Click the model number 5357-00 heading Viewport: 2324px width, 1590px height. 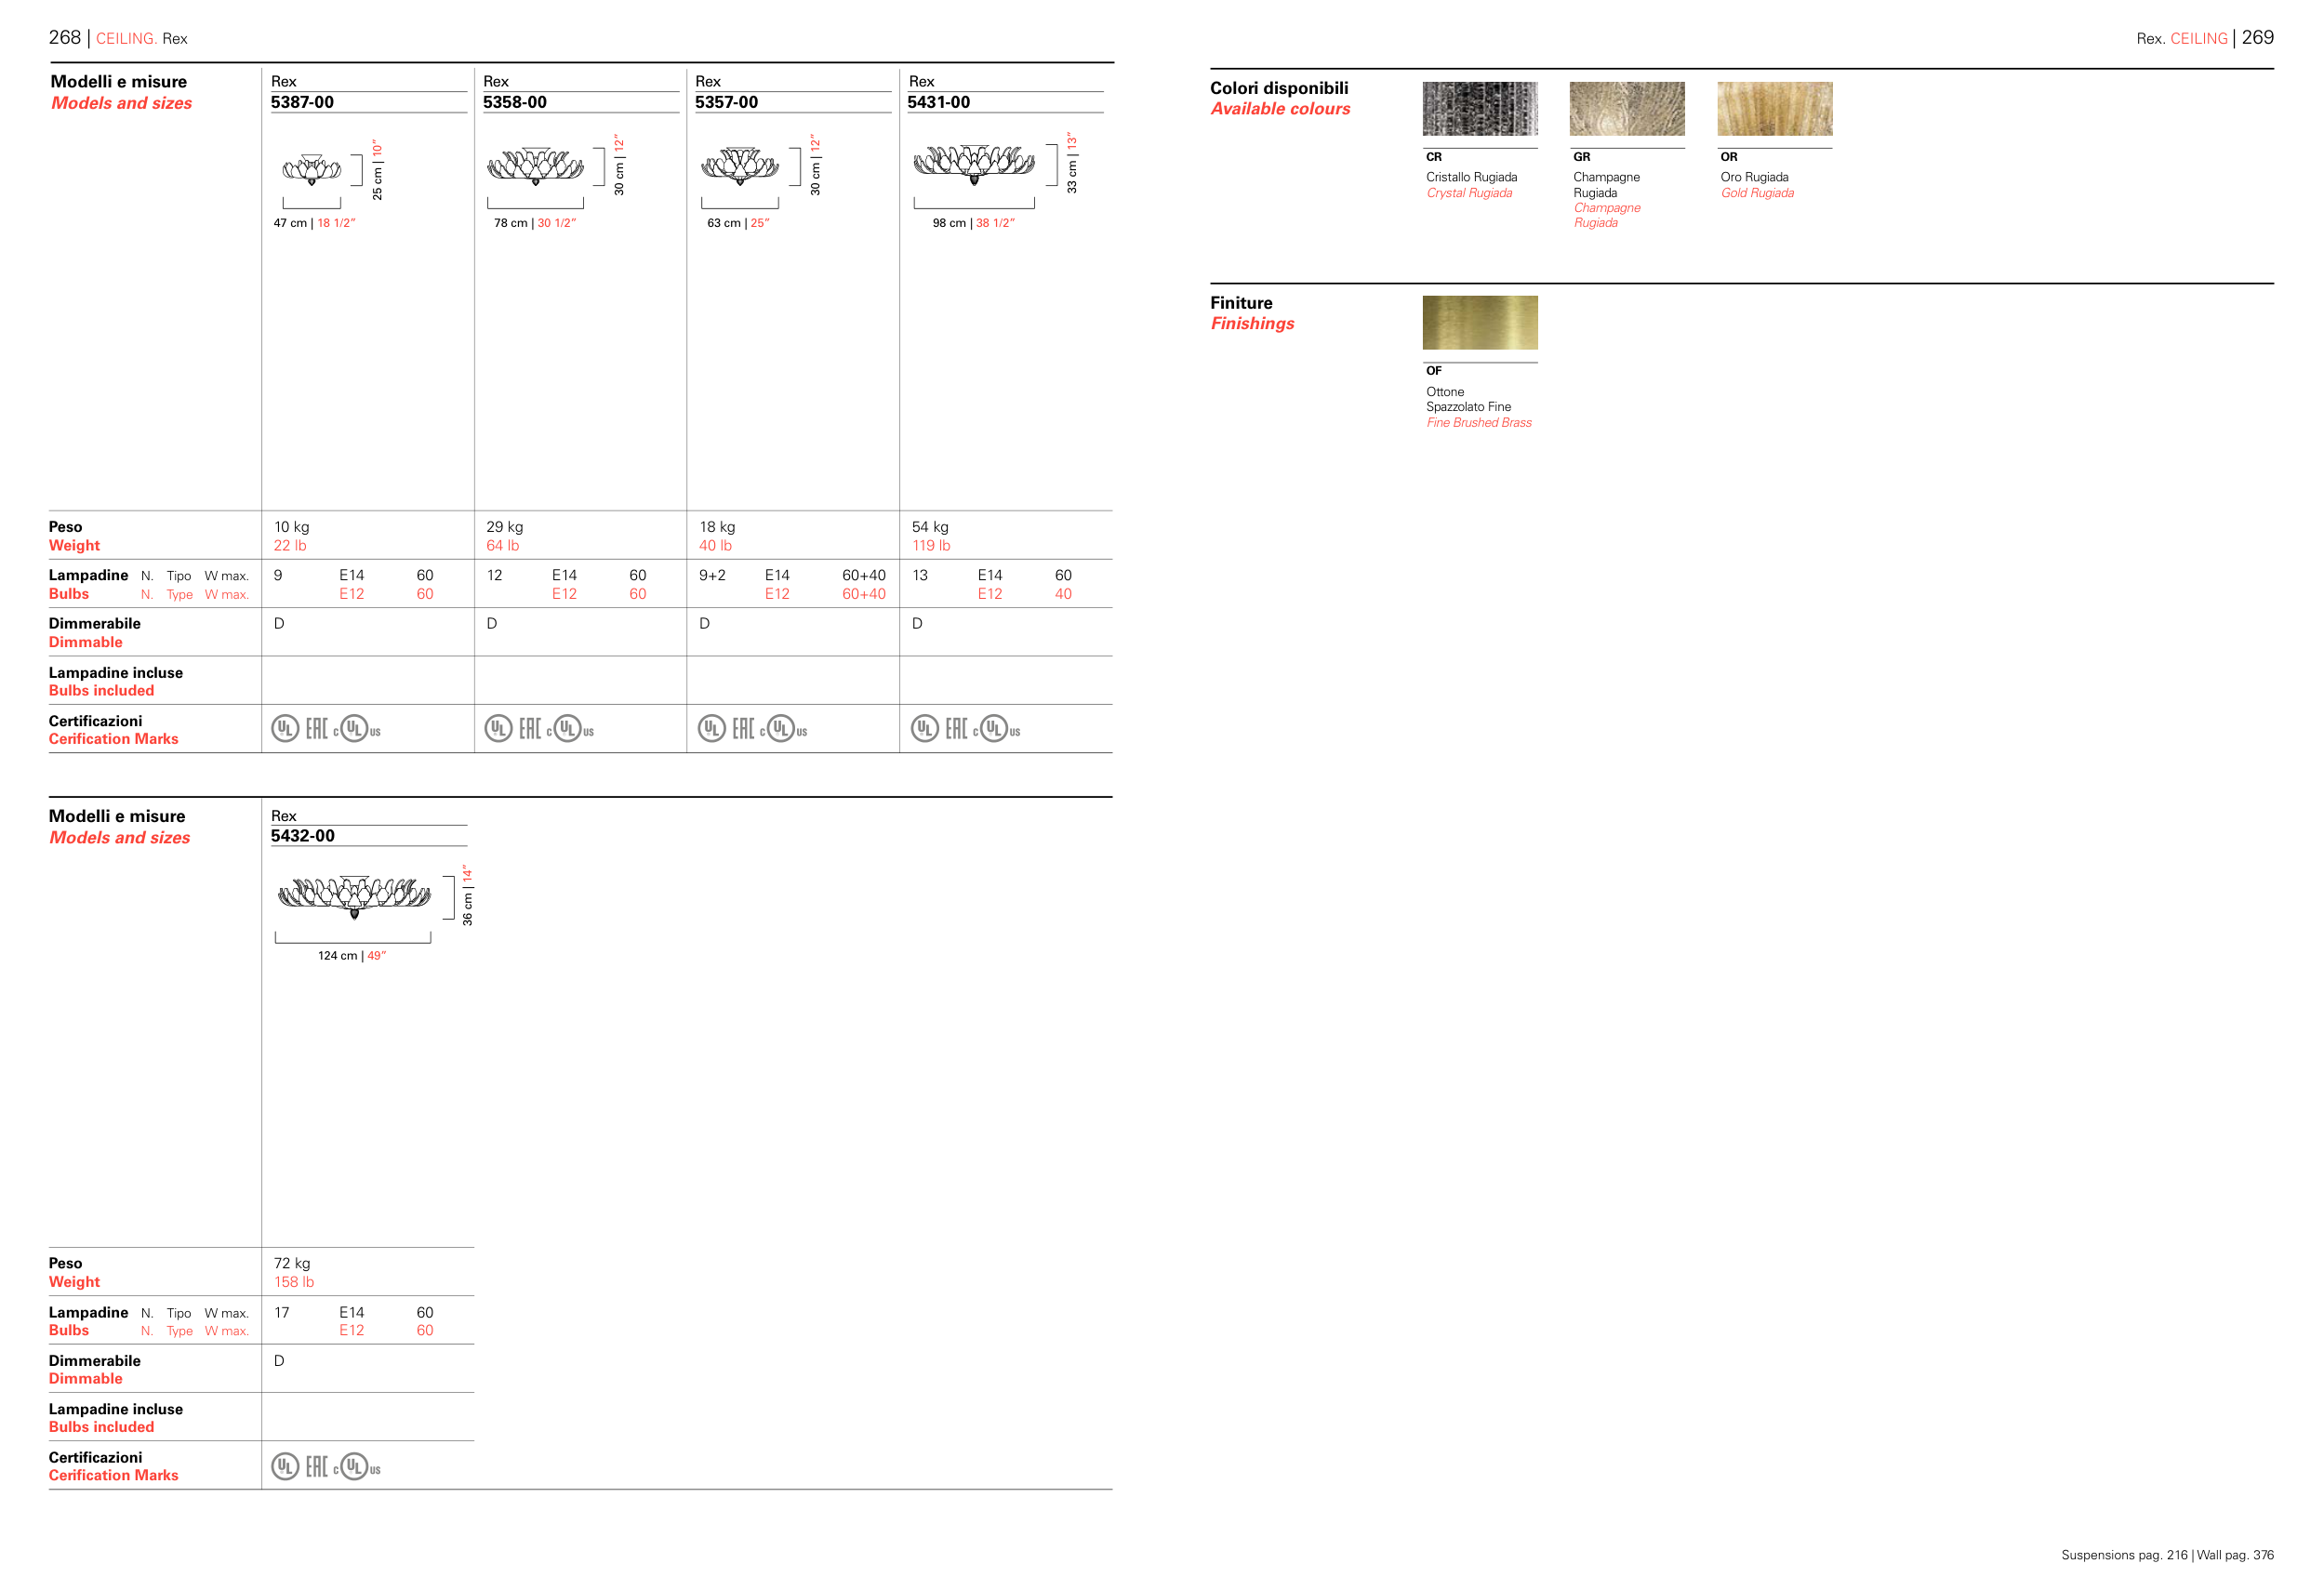pos(726,102)
